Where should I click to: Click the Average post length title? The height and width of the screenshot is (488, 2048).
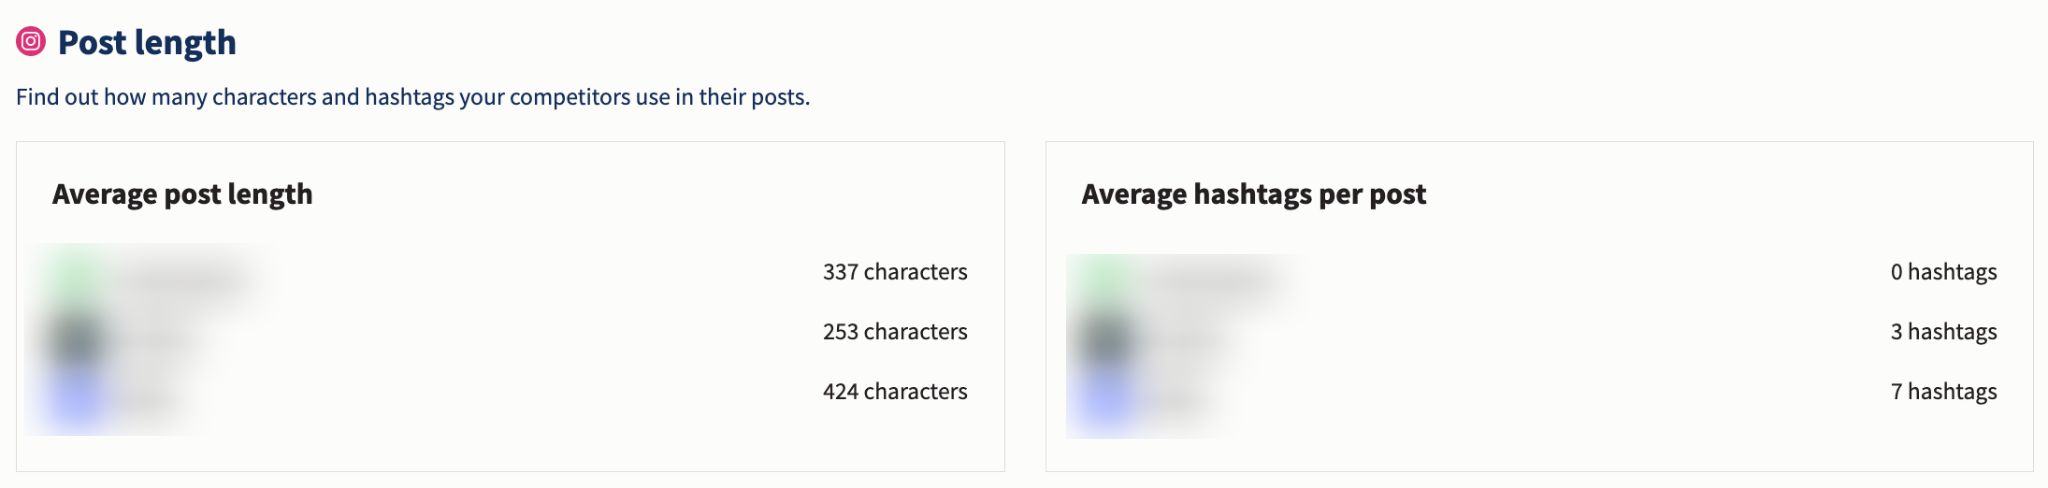(x=182, y=194)
